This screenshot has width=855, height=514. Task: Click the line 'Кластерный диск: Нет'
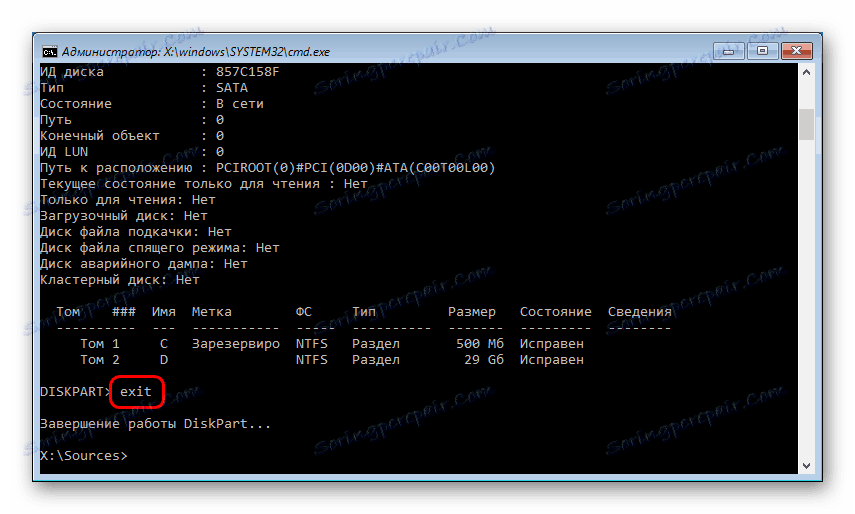[120, 280]
